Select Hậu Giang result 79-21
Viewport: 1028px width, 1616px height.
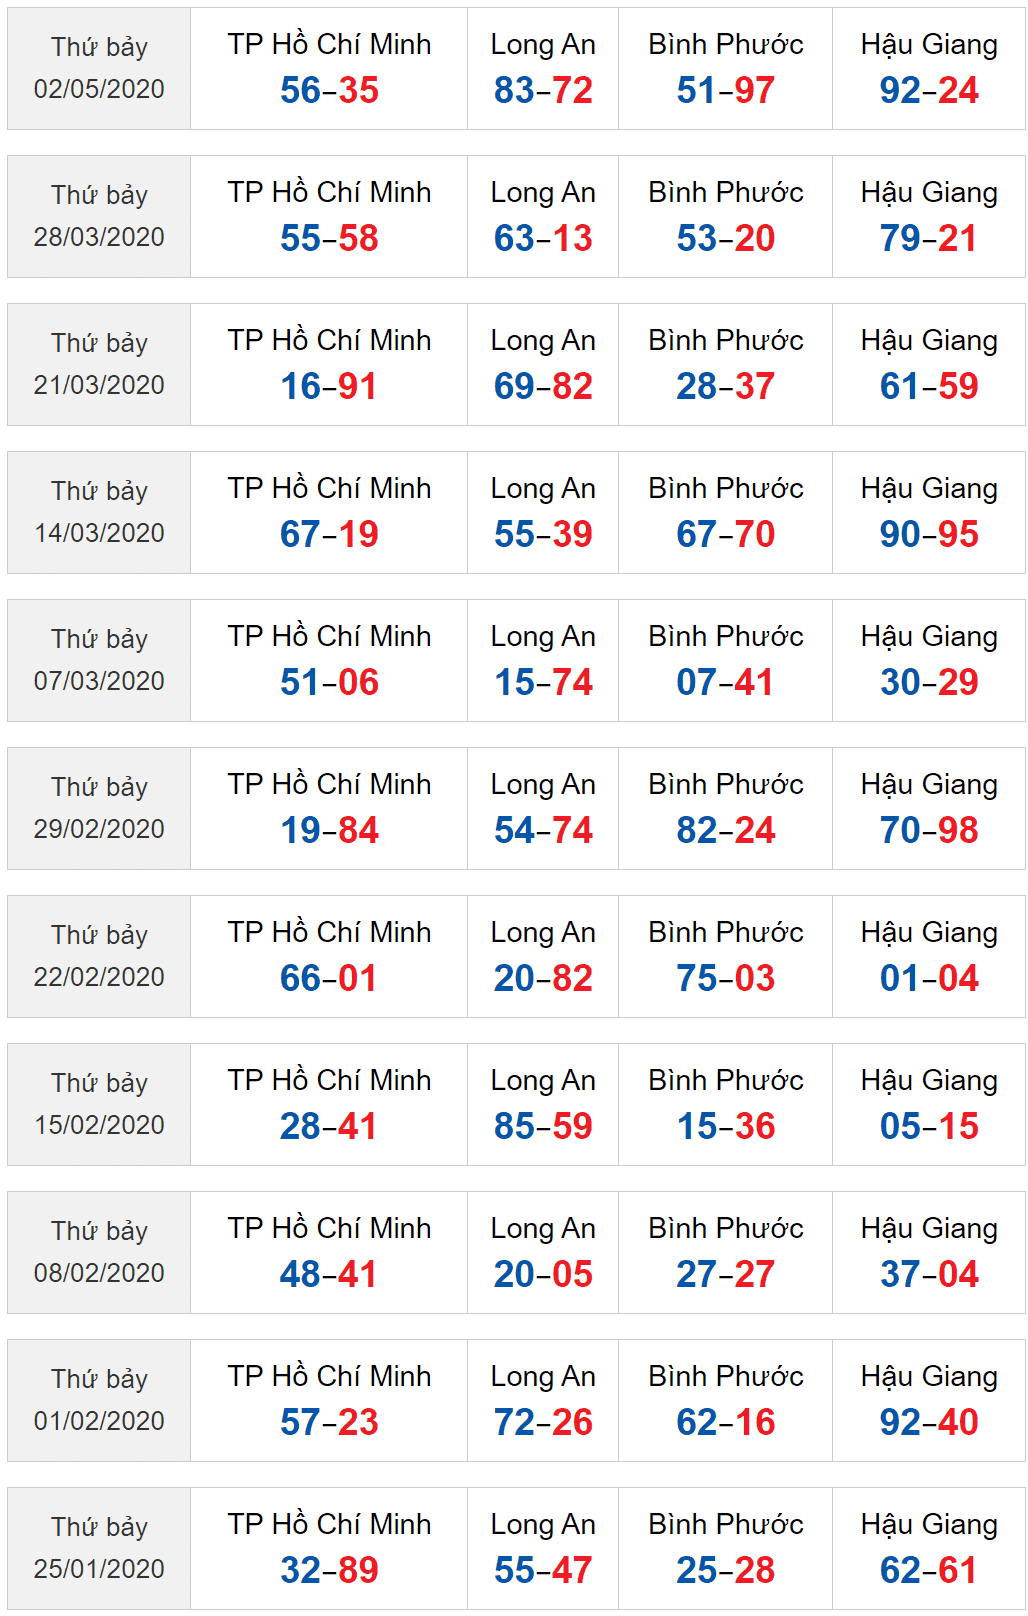929,239
